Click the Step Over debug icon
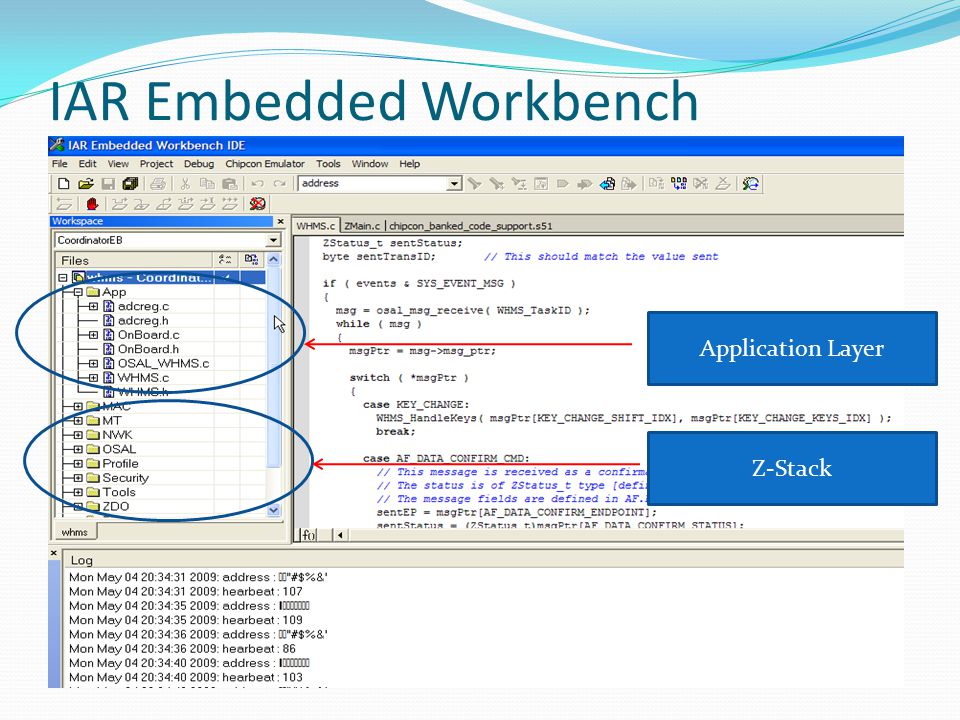 (119, 204)
